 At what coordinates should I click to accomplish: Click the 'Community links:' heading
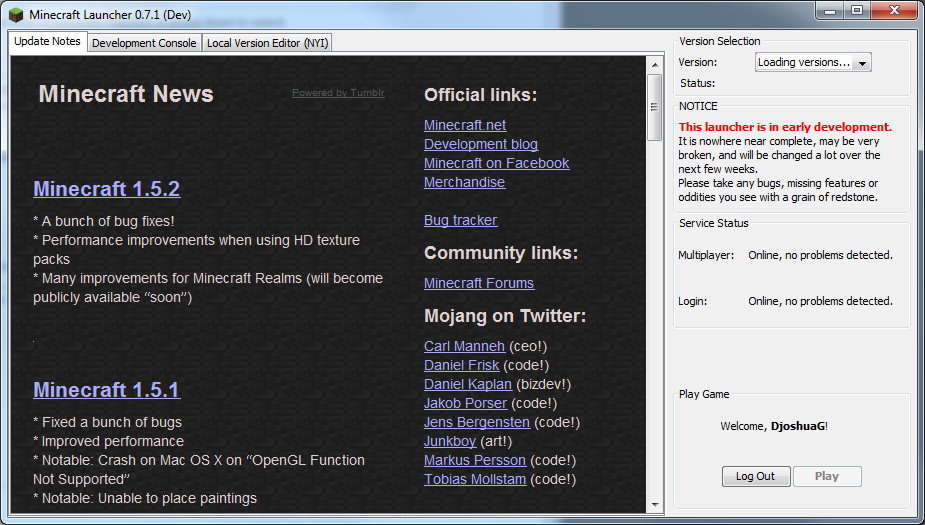click(501, 252)
